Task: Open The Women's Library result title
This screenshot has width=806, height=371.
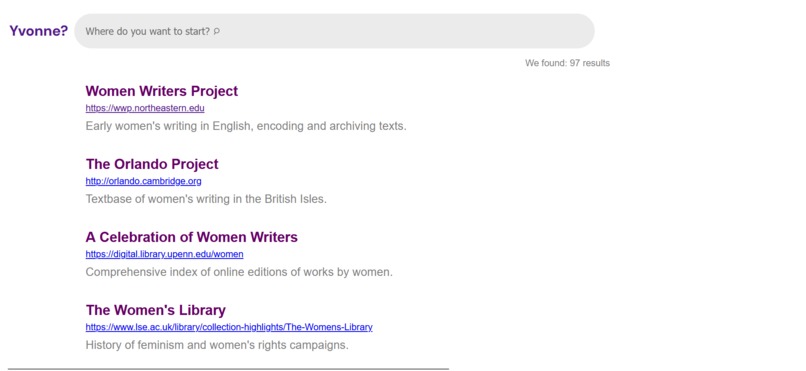Action: click(156, 310)
